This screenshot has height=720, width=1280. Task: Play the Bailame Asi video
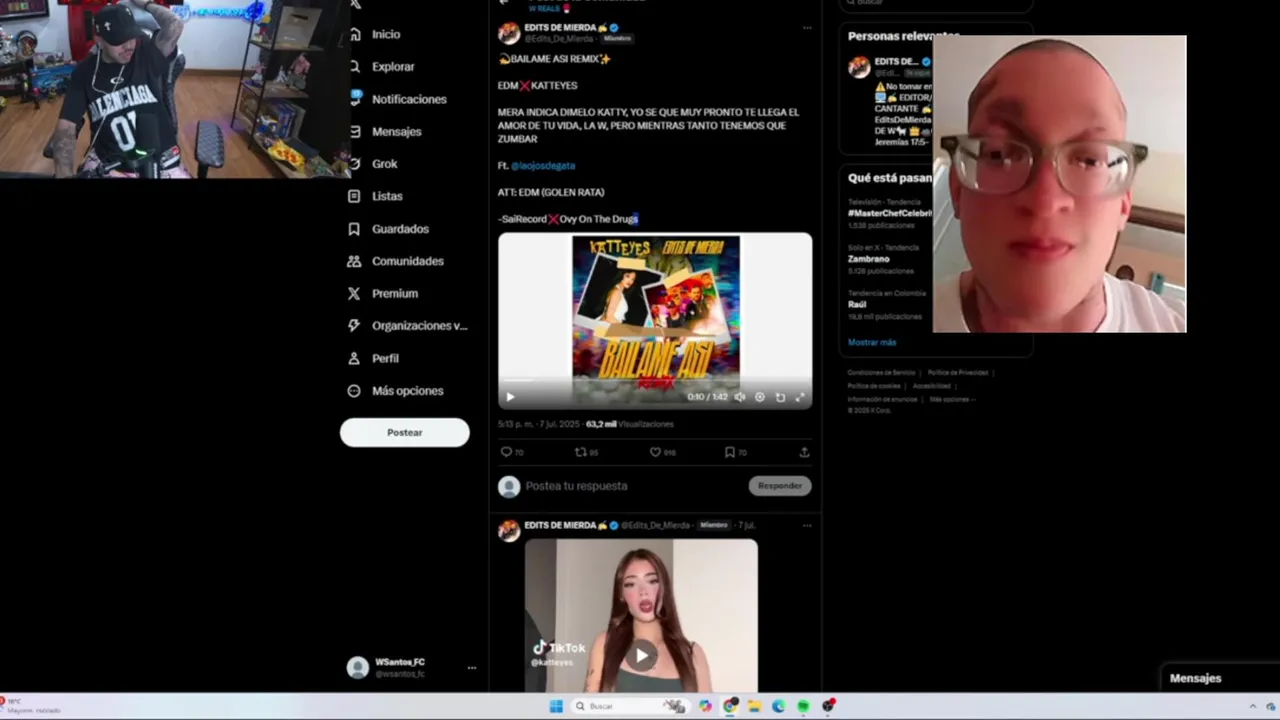(x=510, y=397)
